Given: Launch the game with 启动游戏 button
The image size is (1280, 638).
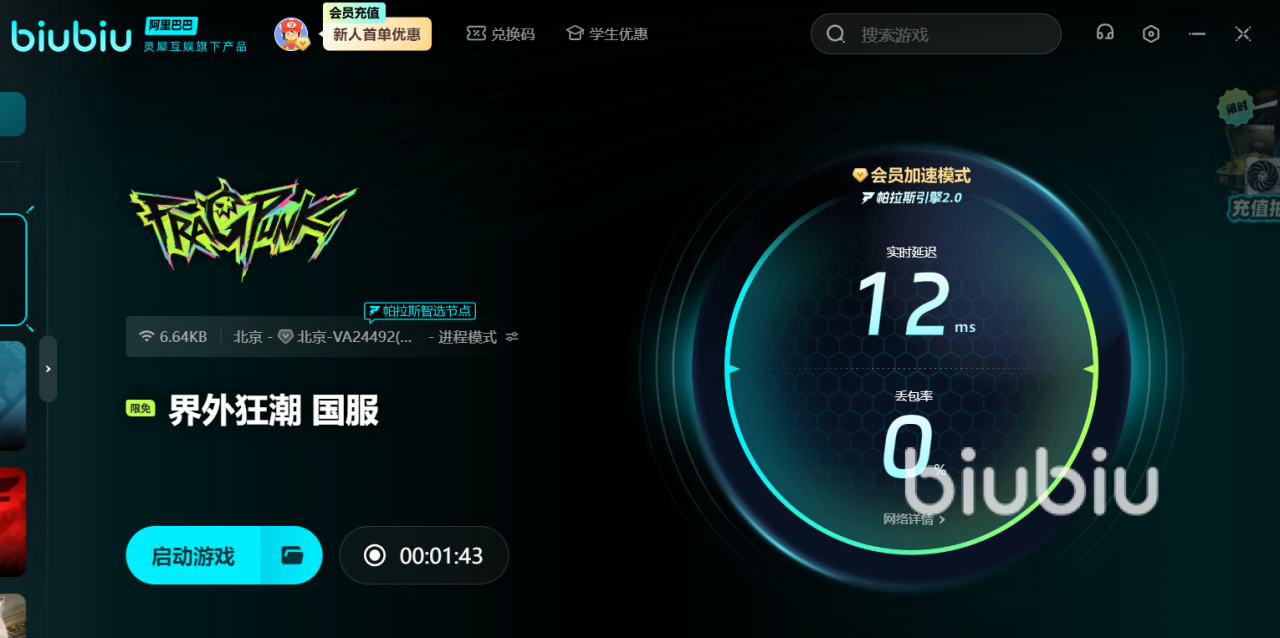Looking at the screenshot, I should [x=193, y=555].
